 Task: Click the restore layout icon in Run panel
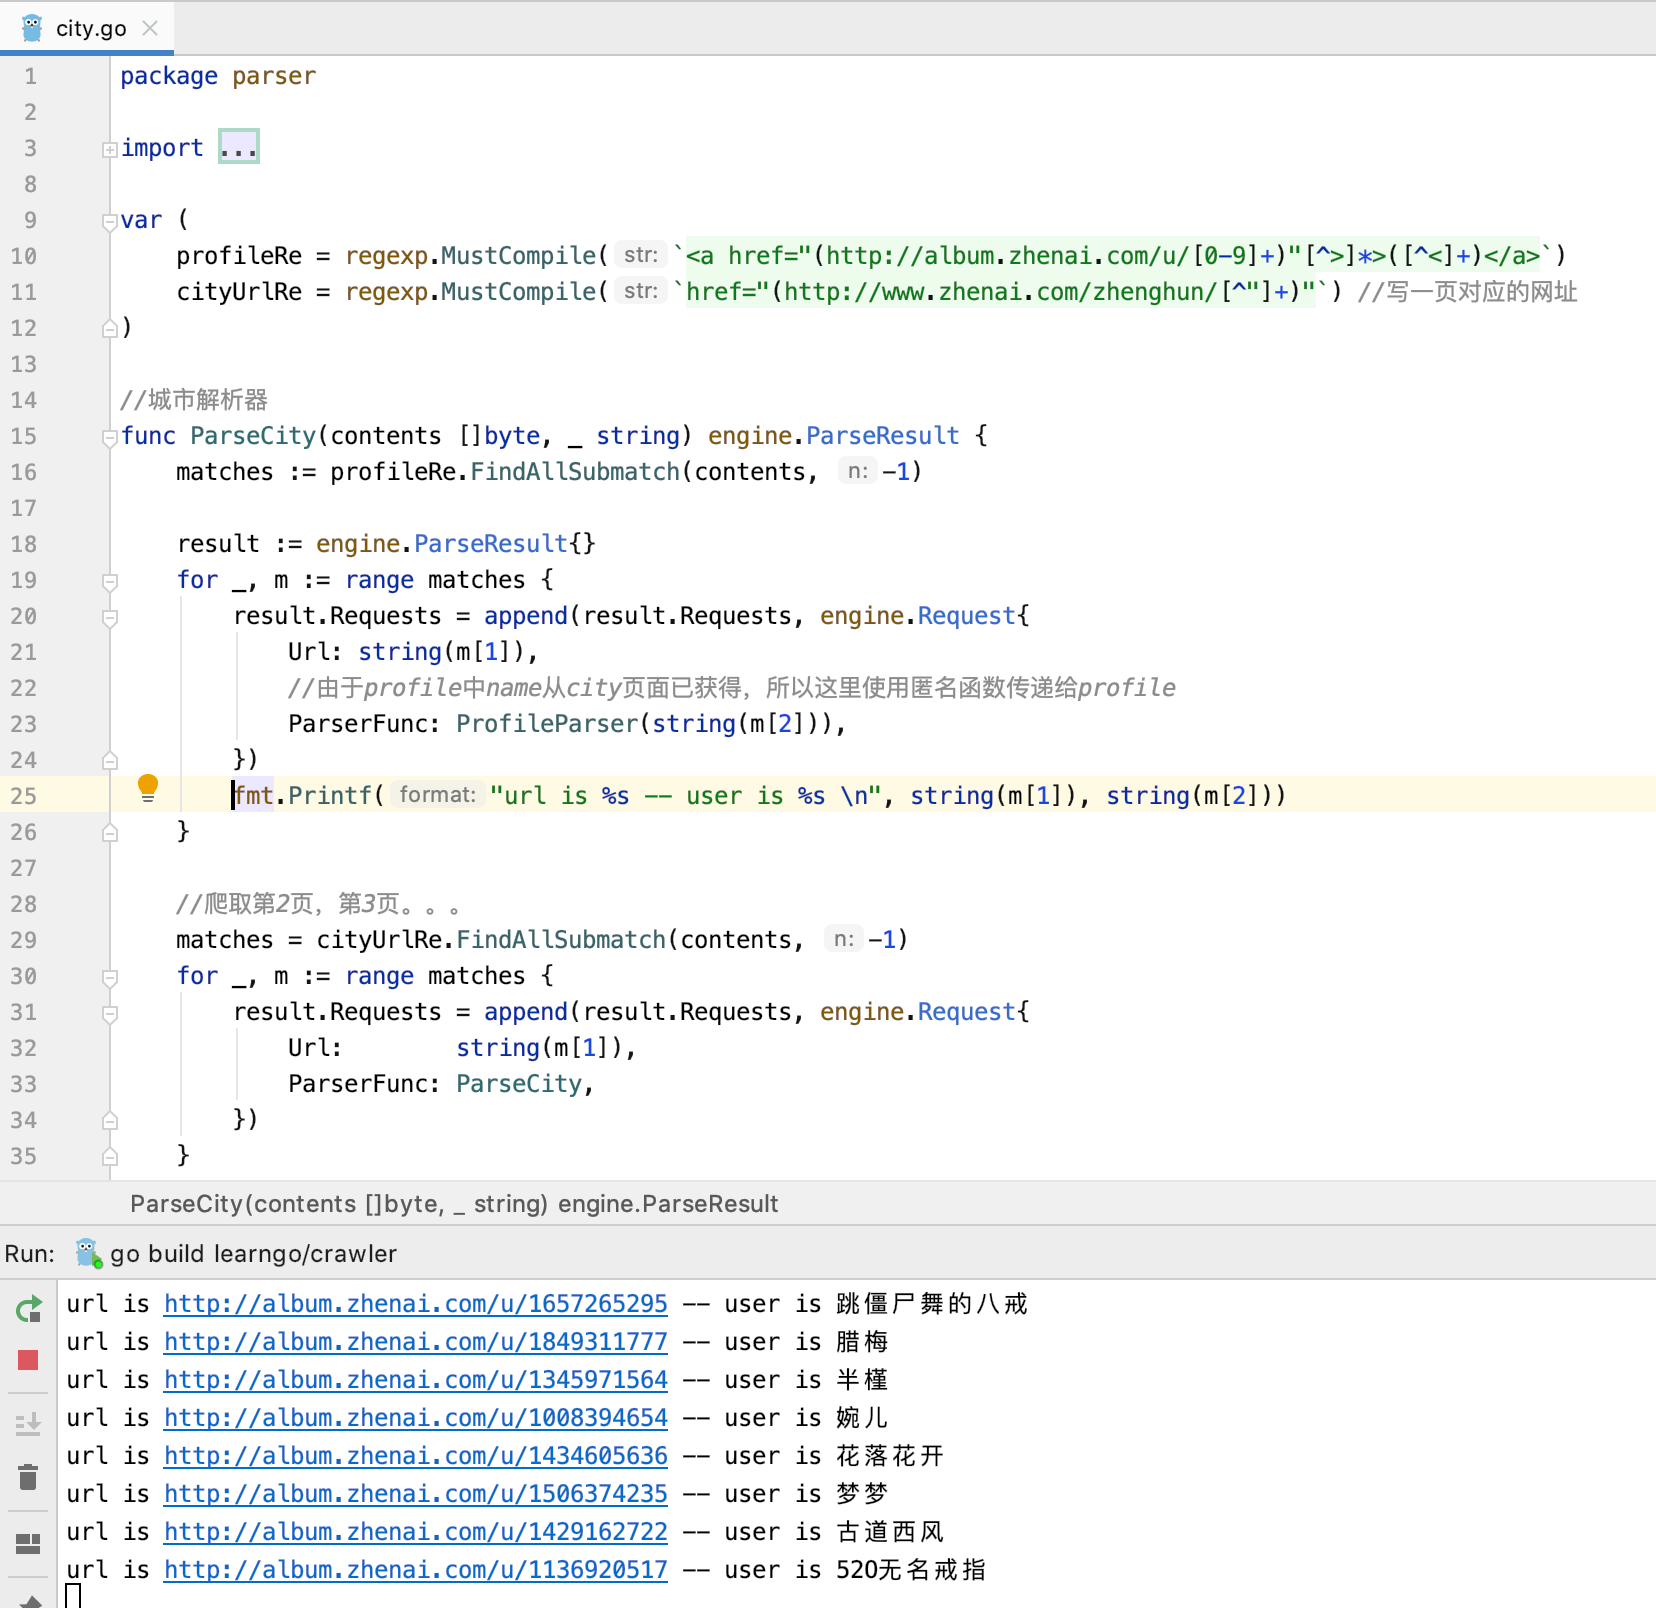28,1544
